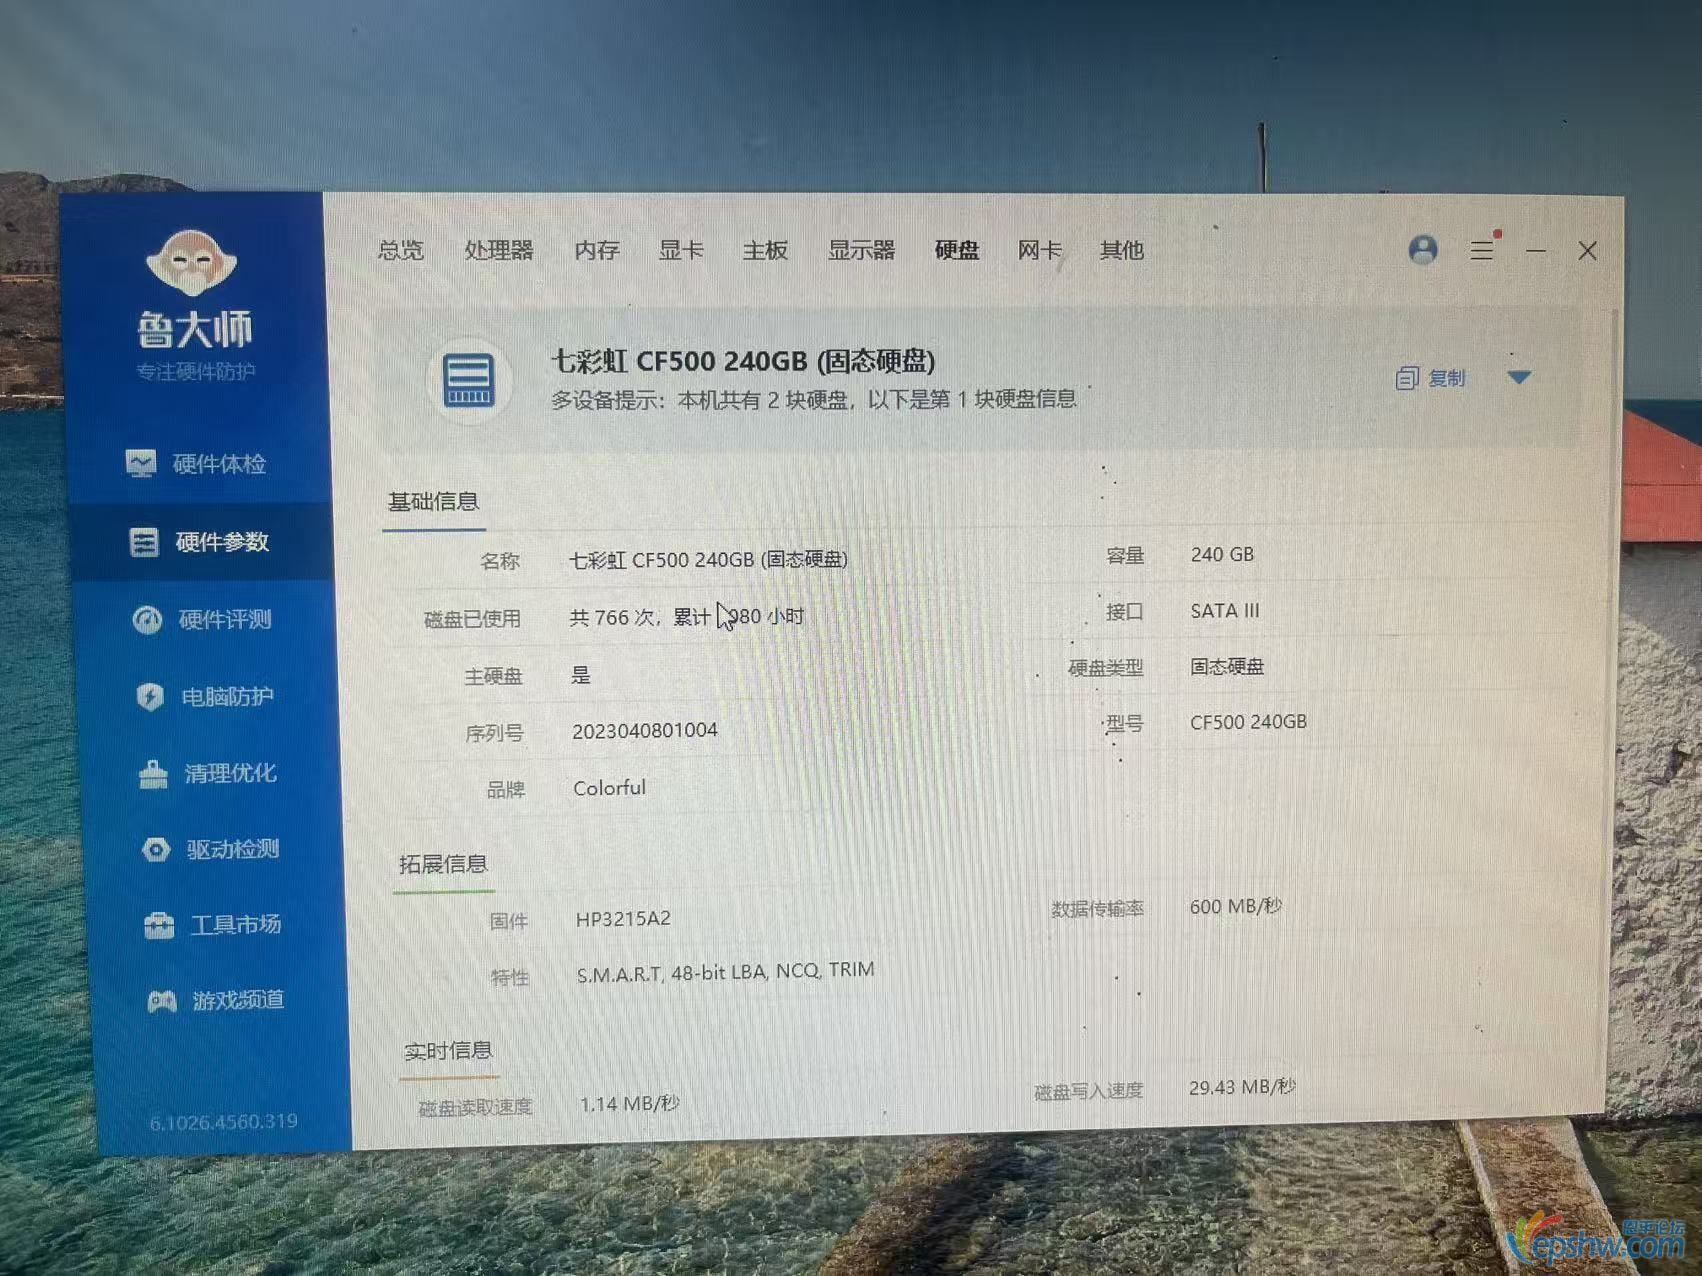Switch to the 显卡 graphics card tab

[x=681, y=250]
